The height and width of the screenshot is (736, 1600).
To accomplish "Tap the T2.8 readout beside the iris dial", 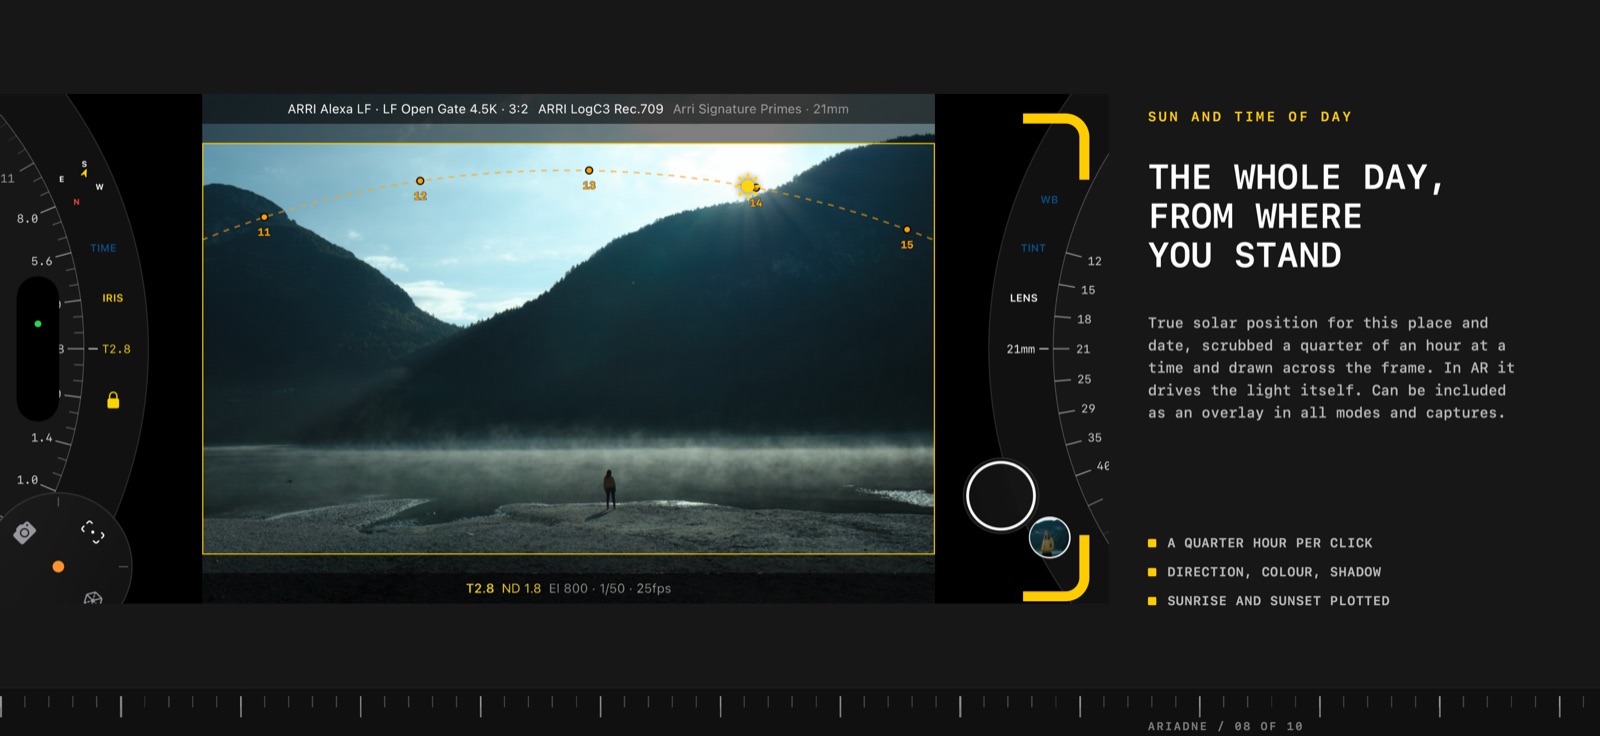I will coord(116,349).
